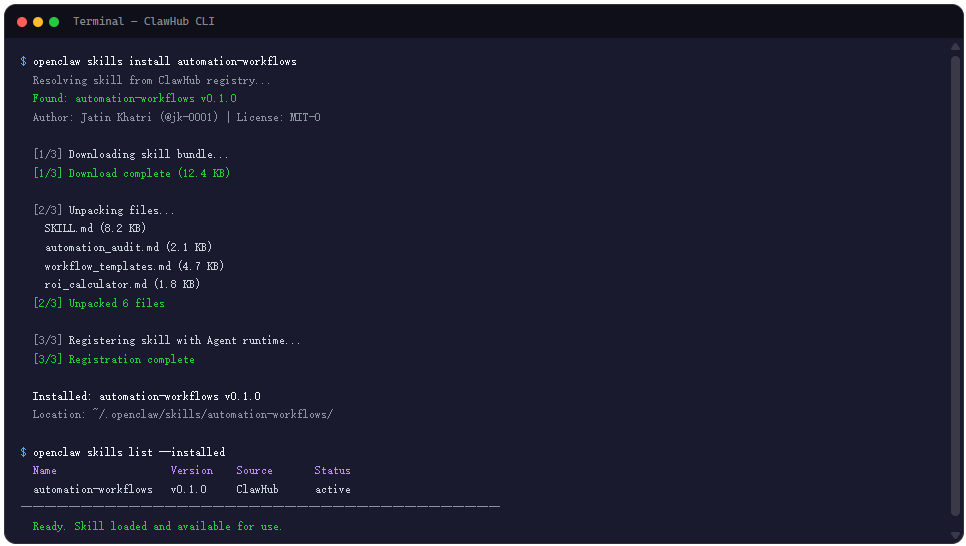Click the v0.1.0 version cell
The image size is (966, 546).
click(x=189, y=489)
